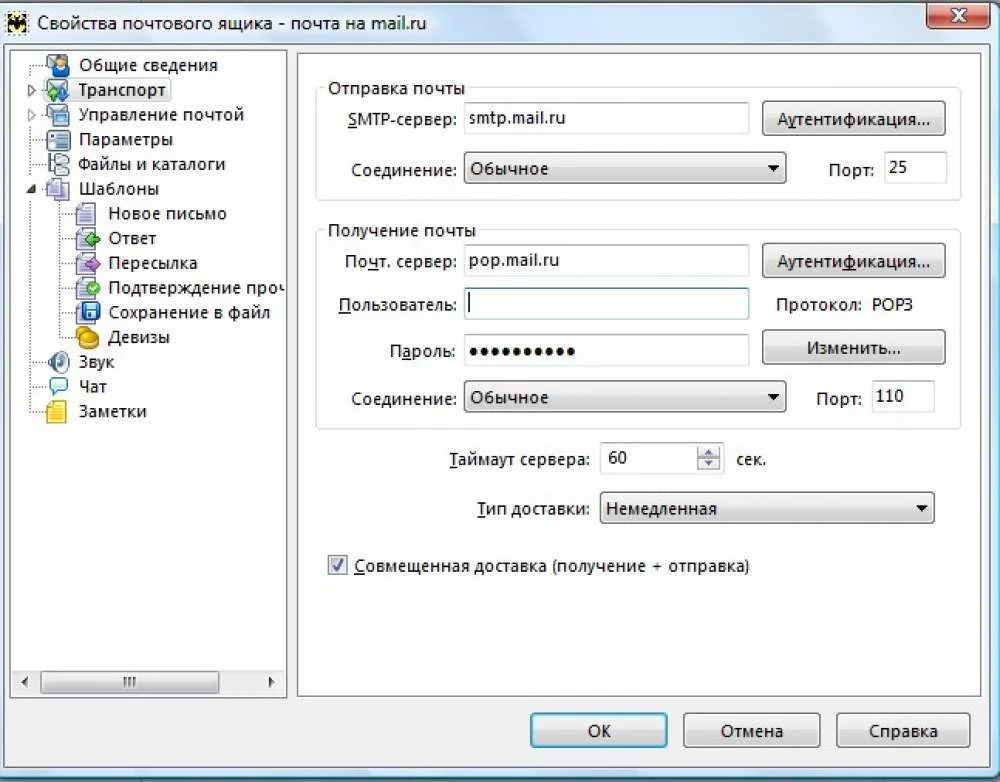
Task: Click the Заметки note icon
Action: 57,411
